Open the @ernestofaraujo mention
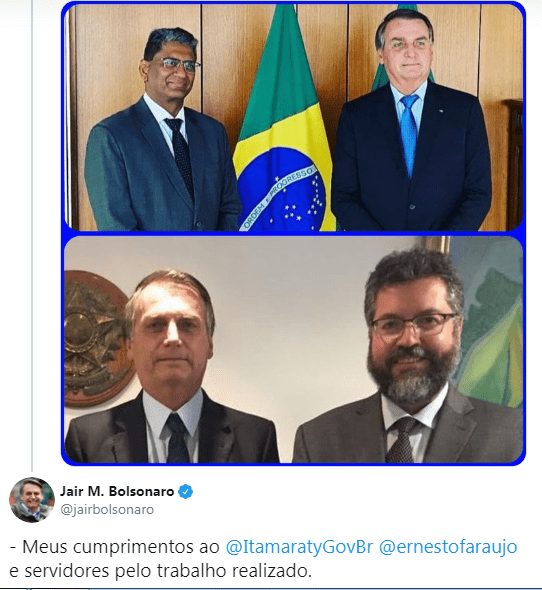The width and height of the screenshot is (542, 590). click(448, 547)
